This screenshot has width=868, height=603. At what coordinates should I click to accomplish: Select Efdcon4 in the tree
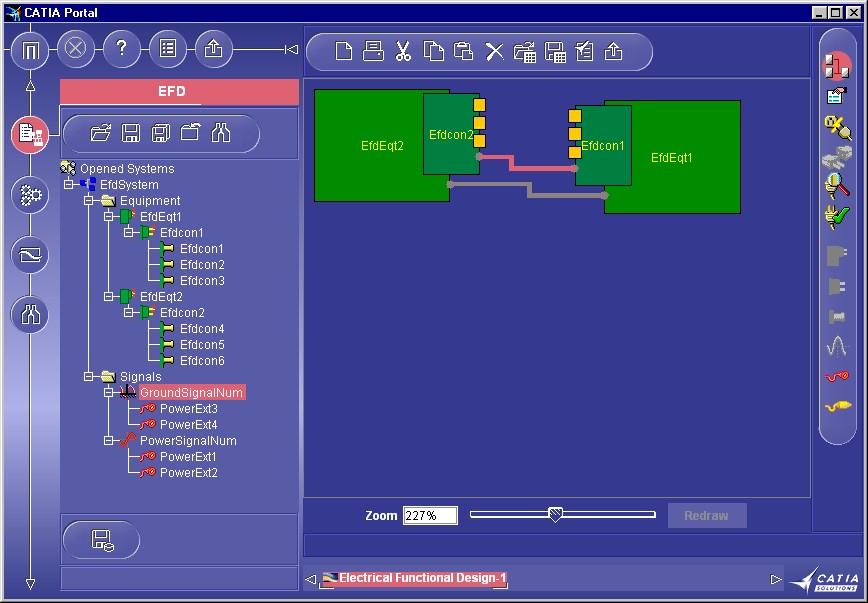[202, 328]
